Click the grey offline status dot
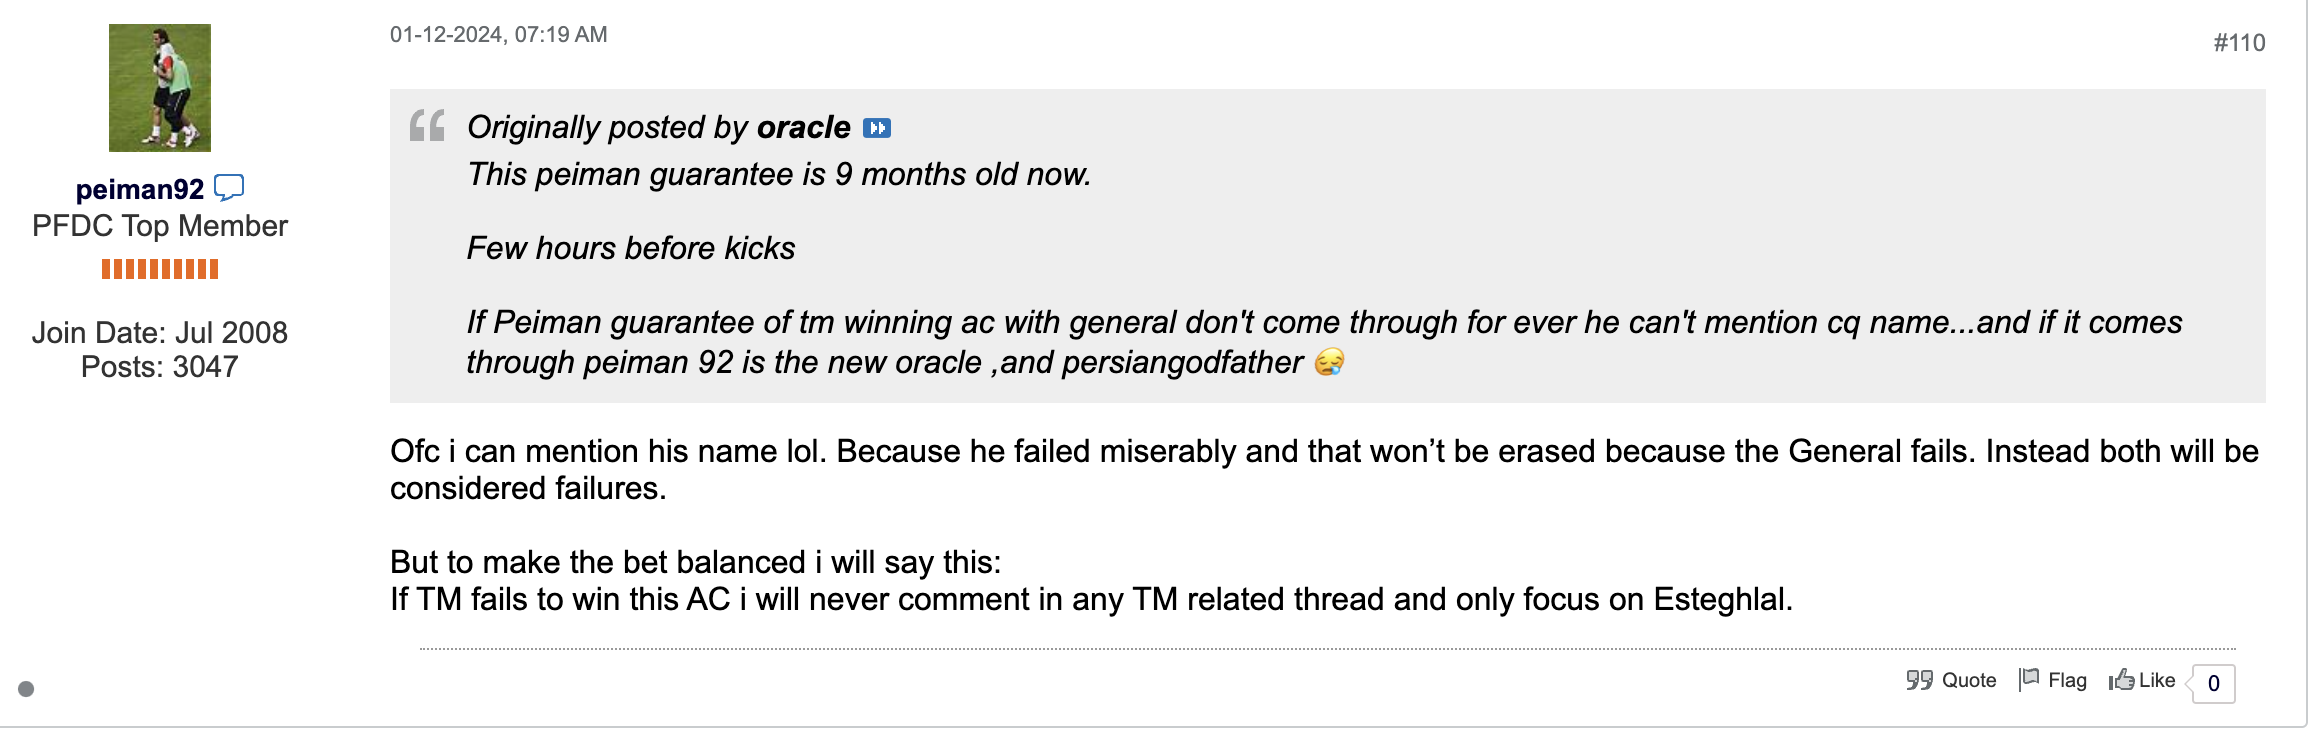Viewport: 2320px width, 730px height. [26, 689]
